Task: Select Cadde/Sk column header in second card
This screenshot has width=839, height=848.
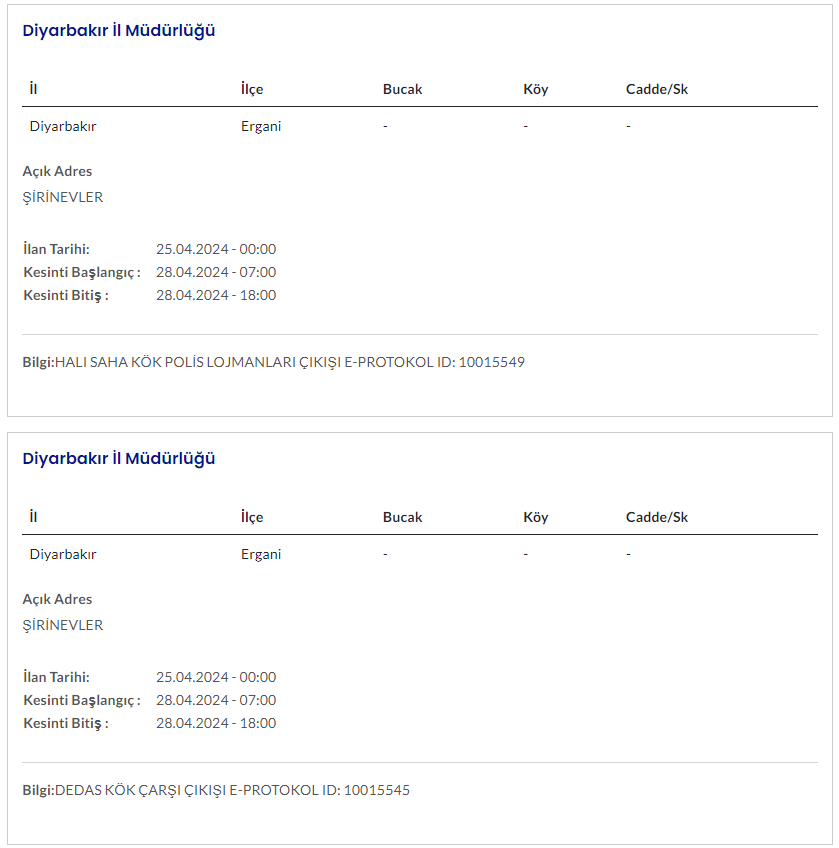Action: pos(656,517)
